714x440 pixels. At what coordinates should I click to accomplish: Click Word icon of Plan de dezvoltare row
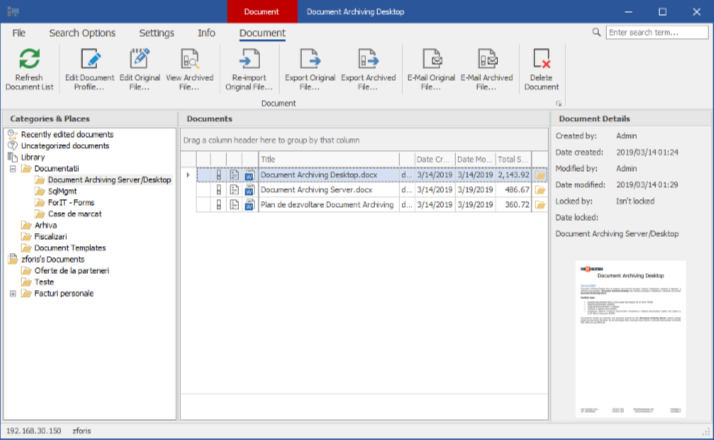[250, 205]
